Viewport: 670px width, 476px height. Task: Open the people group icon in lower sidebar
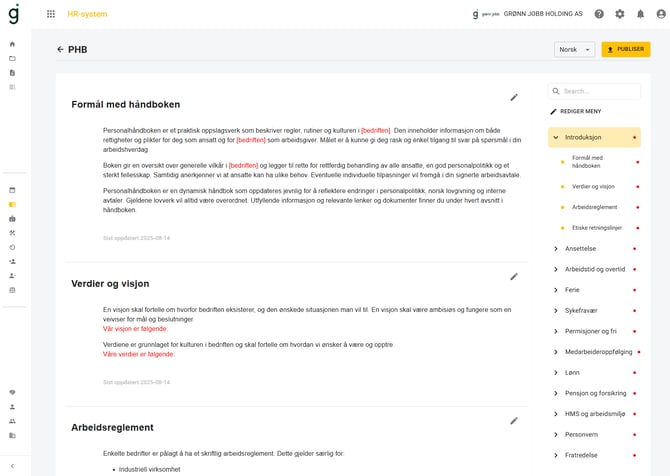pos(12,421)
